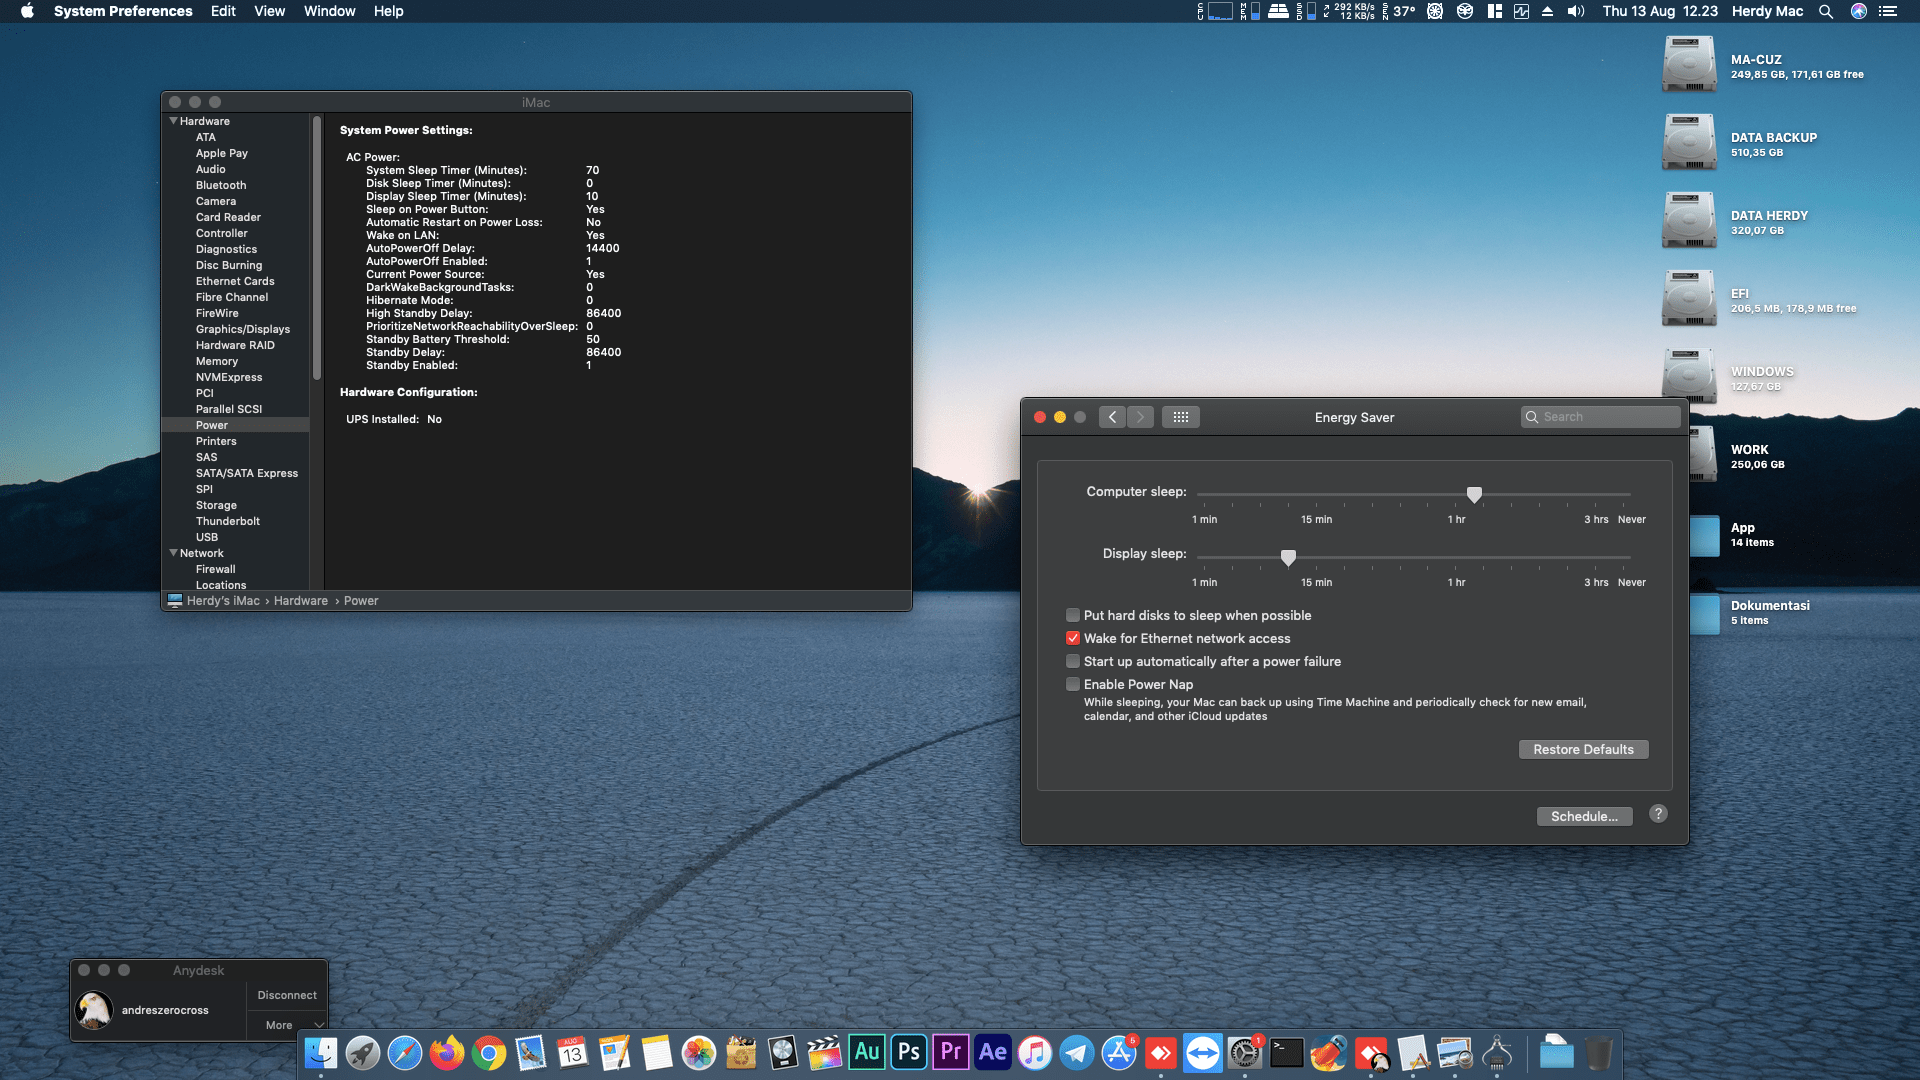This screenshot has width=1920, height=1080.
Task: Click the Computer sleep slider thumb
Action: [x=1474, y=494]
